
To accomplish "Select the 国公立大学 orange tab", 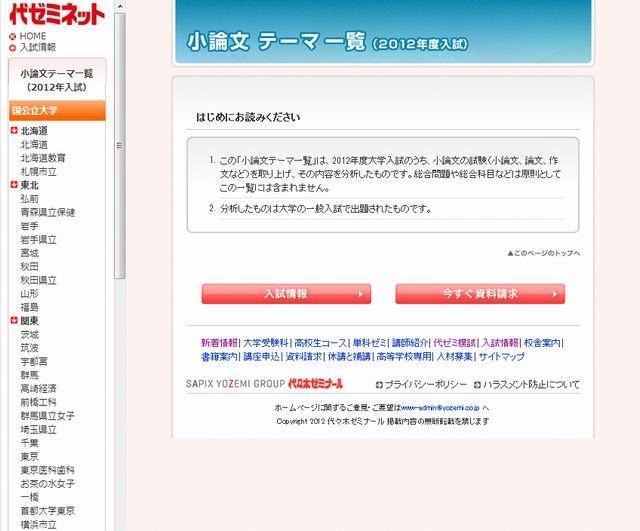I will click(57, 111).
